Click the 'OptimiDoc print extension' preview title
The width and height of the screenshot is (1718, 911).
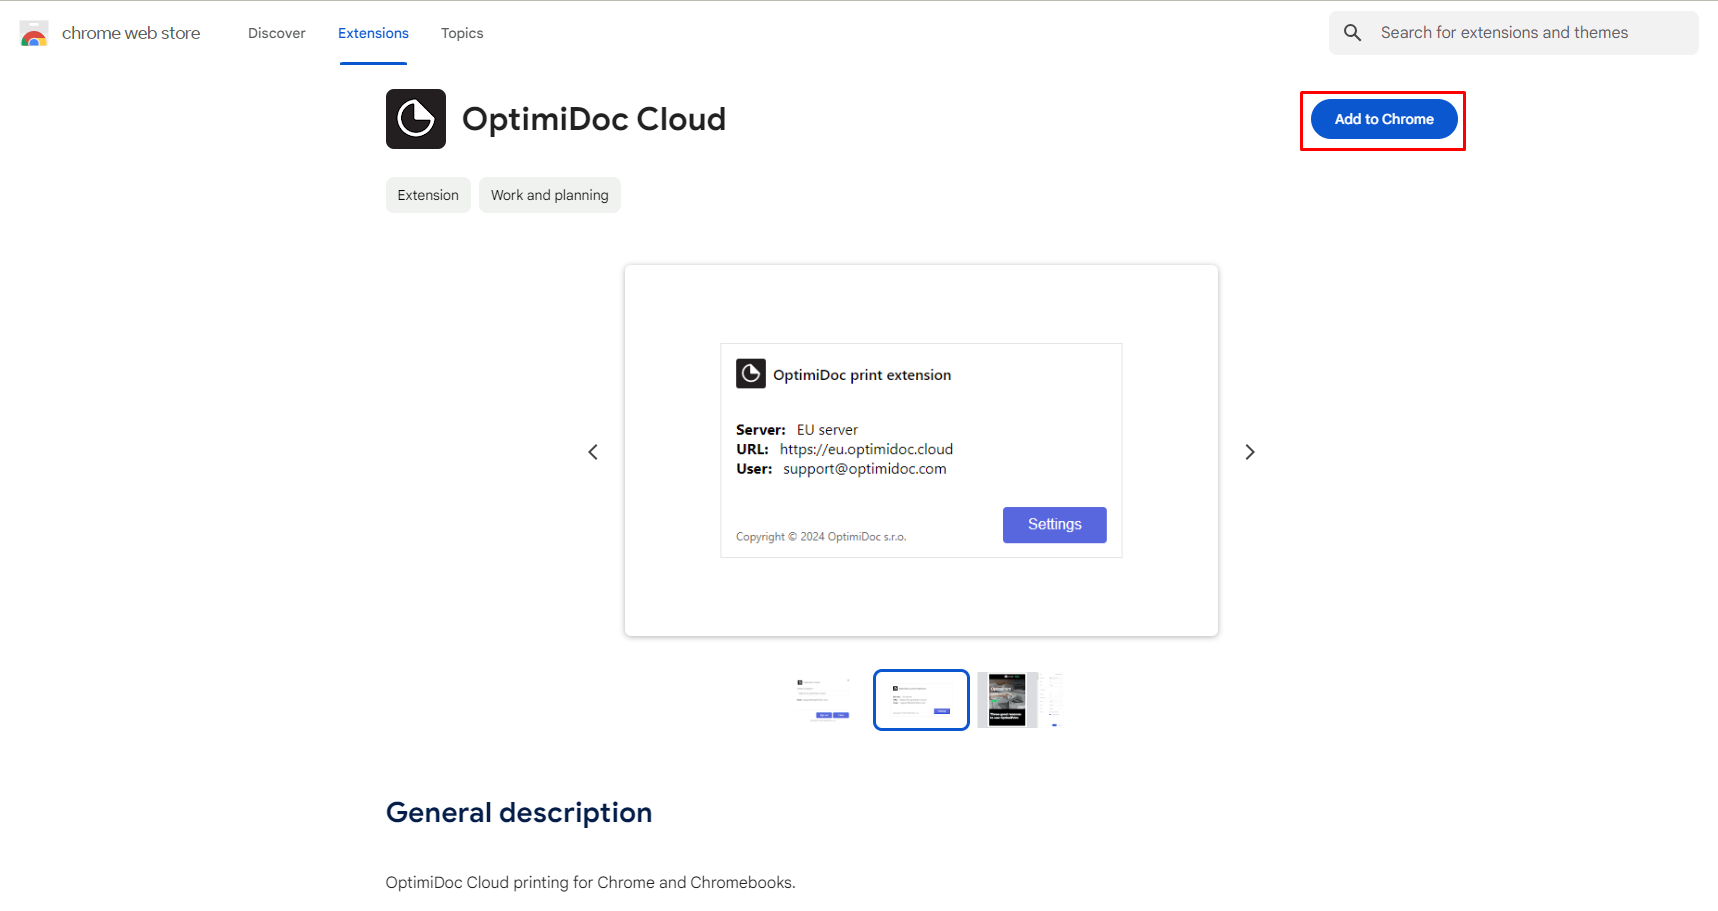(862, 375)
